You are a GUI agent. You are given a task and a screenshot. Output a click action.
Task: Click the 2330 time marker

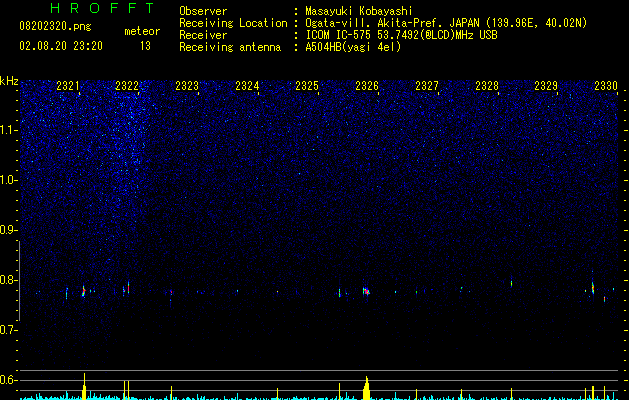(x=606, y=86)
